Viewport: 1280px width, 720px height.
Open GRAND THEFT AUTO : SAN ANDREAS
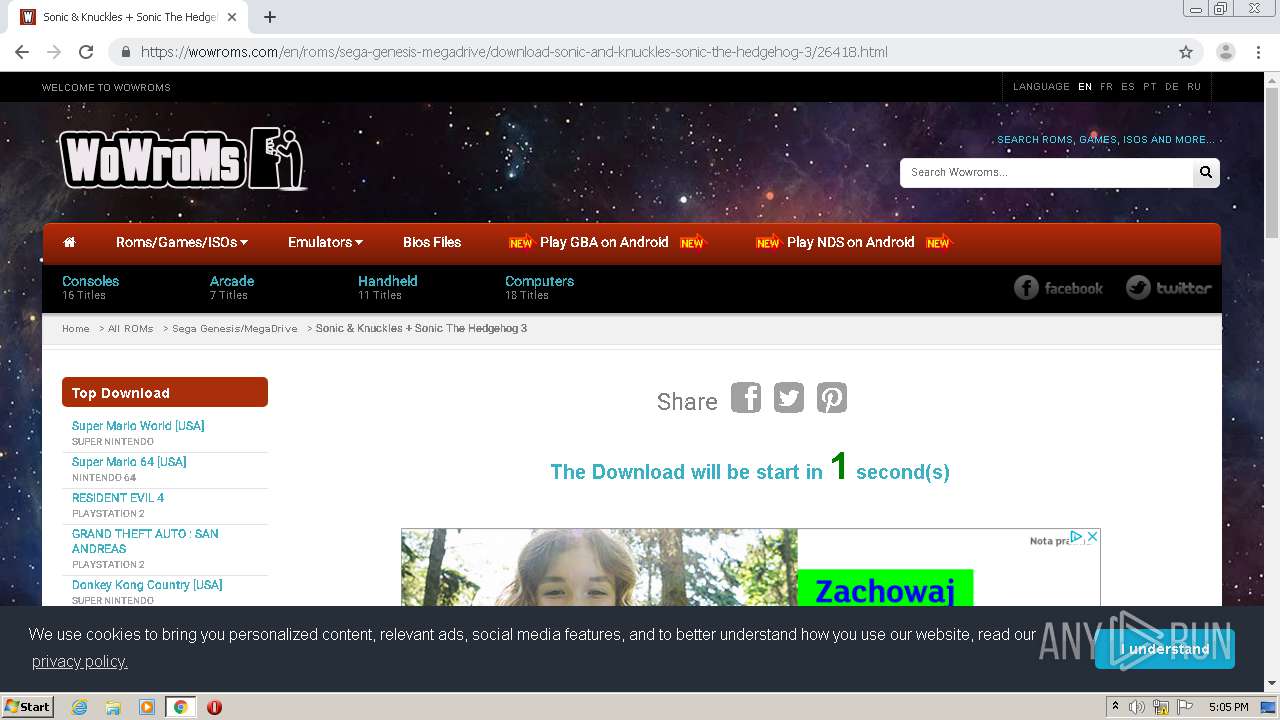coord(145,541)
